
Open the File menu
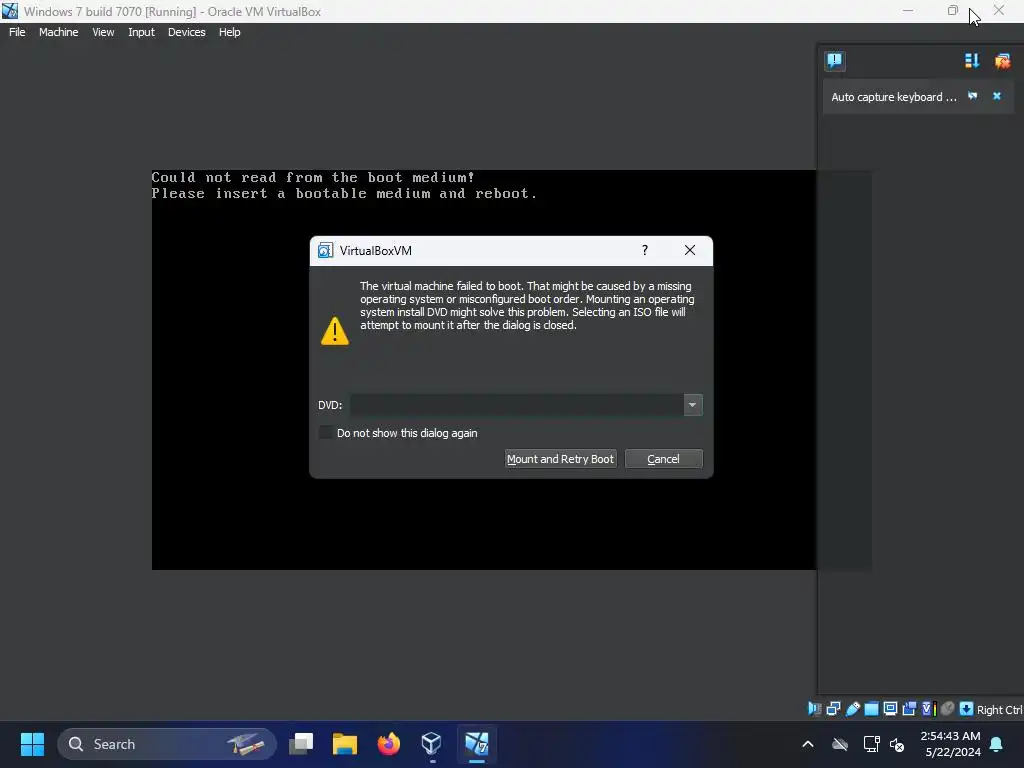[x=17, y=32]
